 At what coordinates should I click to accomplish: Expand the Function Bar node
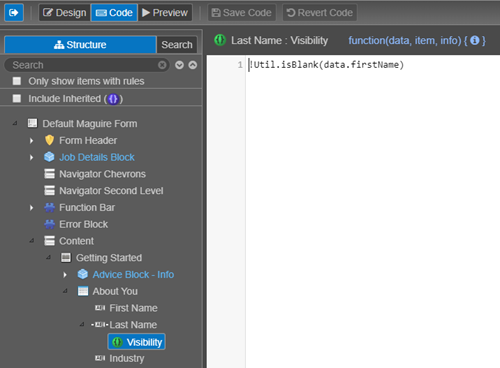click(x=31, y=208)
